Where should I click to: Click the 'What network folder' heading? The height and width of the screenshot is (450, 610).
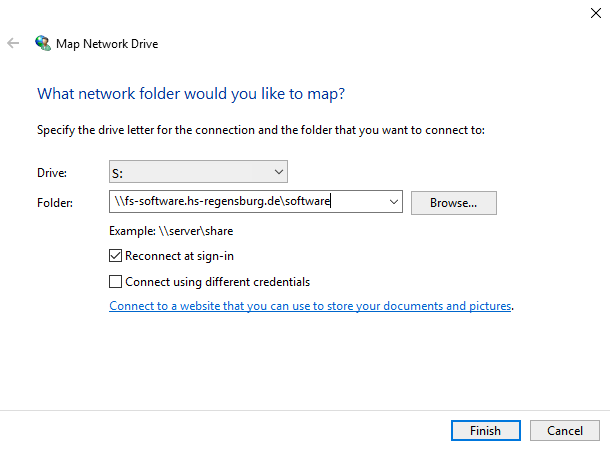point(191,93)
